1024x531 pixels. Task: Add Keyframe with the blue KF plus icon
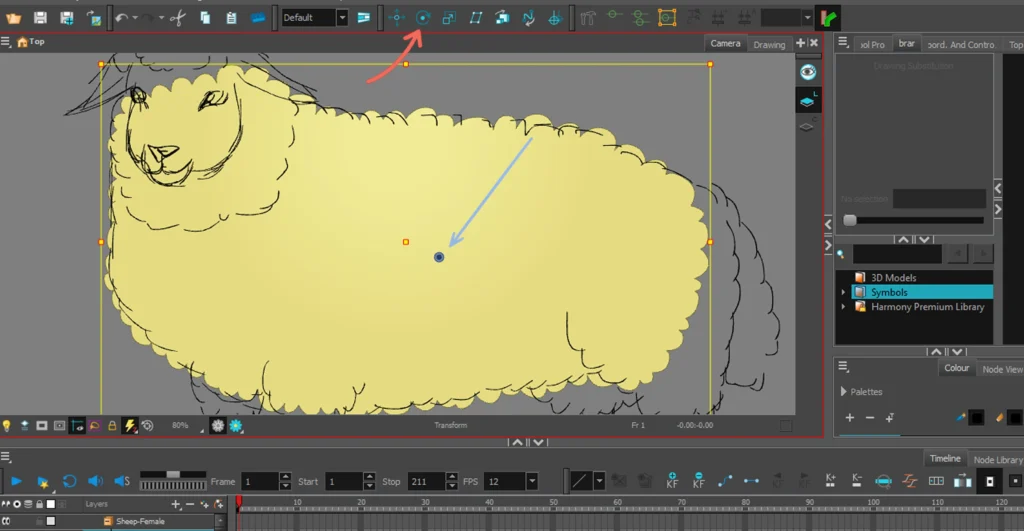click(672, 481)
